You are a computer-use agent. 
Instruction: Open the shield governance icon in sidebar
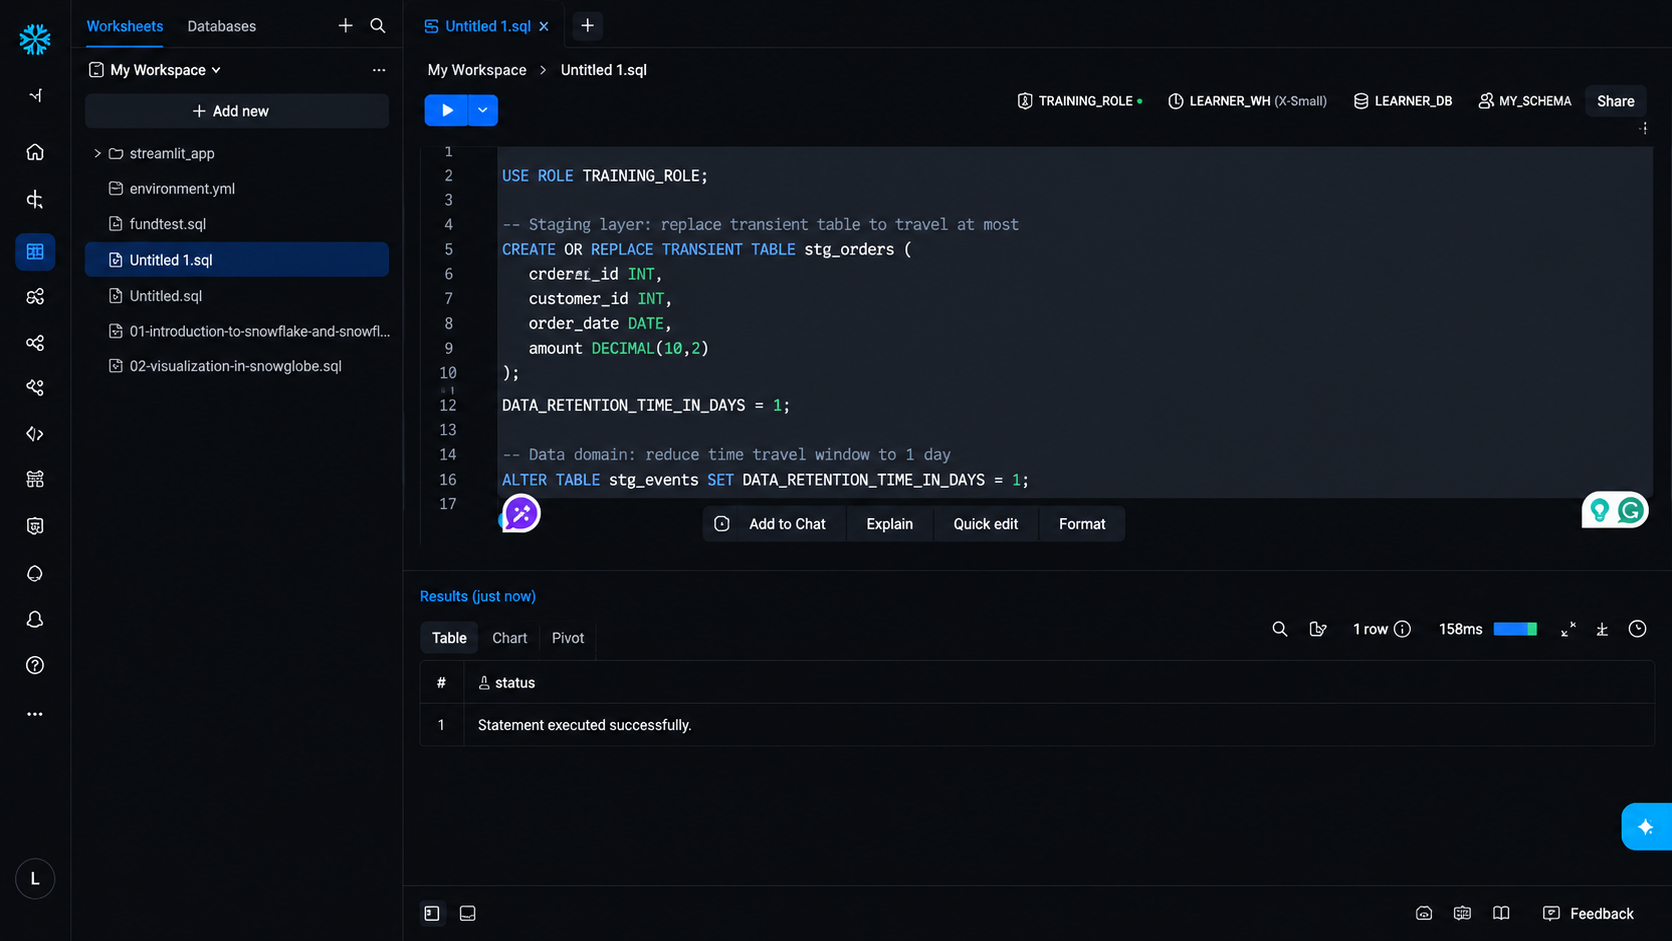pos(35,526)
